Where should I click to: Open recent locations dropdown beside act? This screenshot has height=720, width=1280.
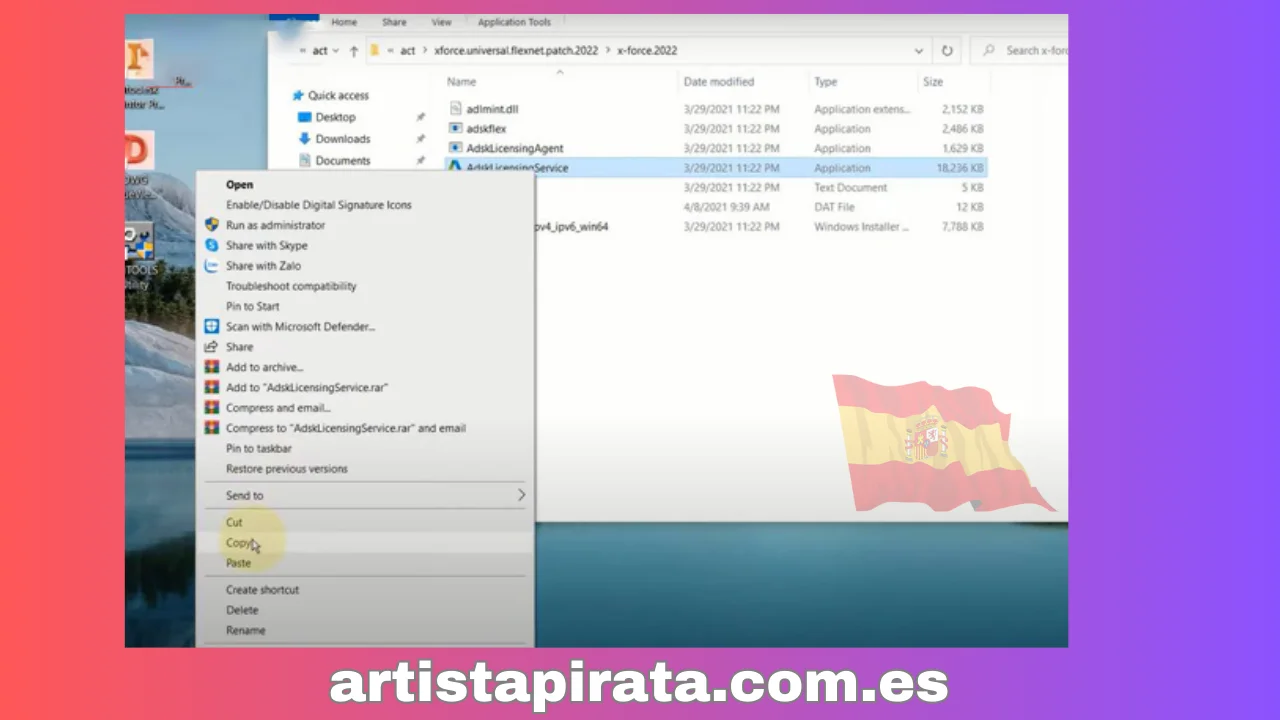pyautogui.click(x=335, y=51)
